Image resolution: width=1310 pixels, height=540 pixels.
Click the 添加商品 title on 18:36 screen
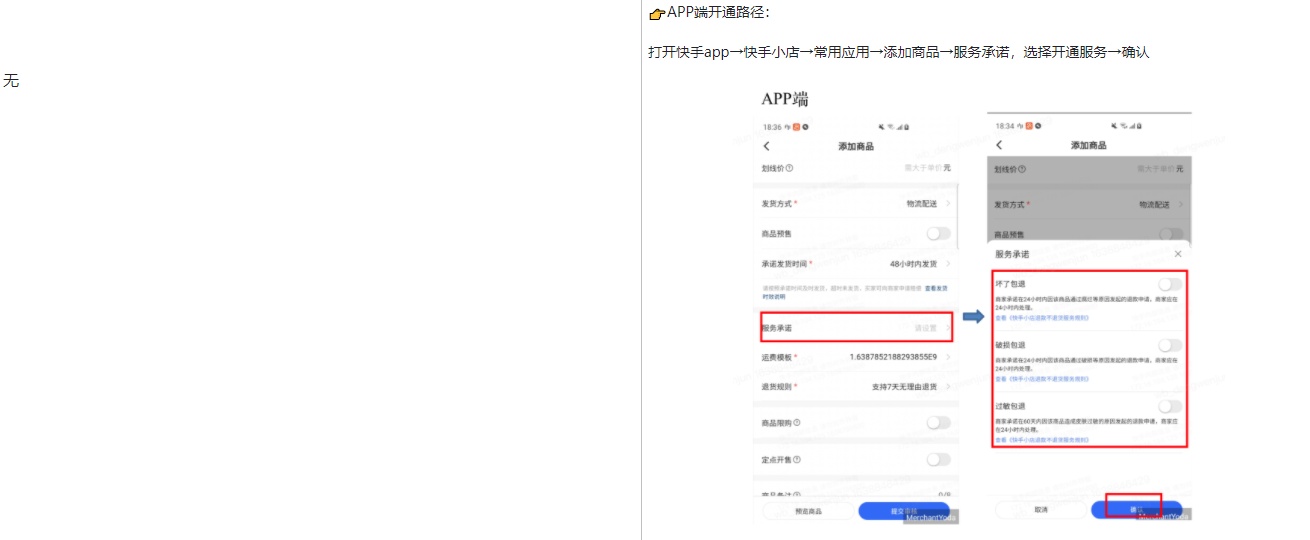pyautogui.click(x=856, y=146)
